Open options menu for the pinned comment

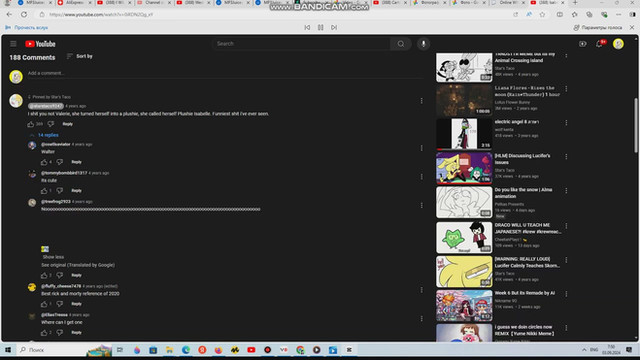[421, 101]
